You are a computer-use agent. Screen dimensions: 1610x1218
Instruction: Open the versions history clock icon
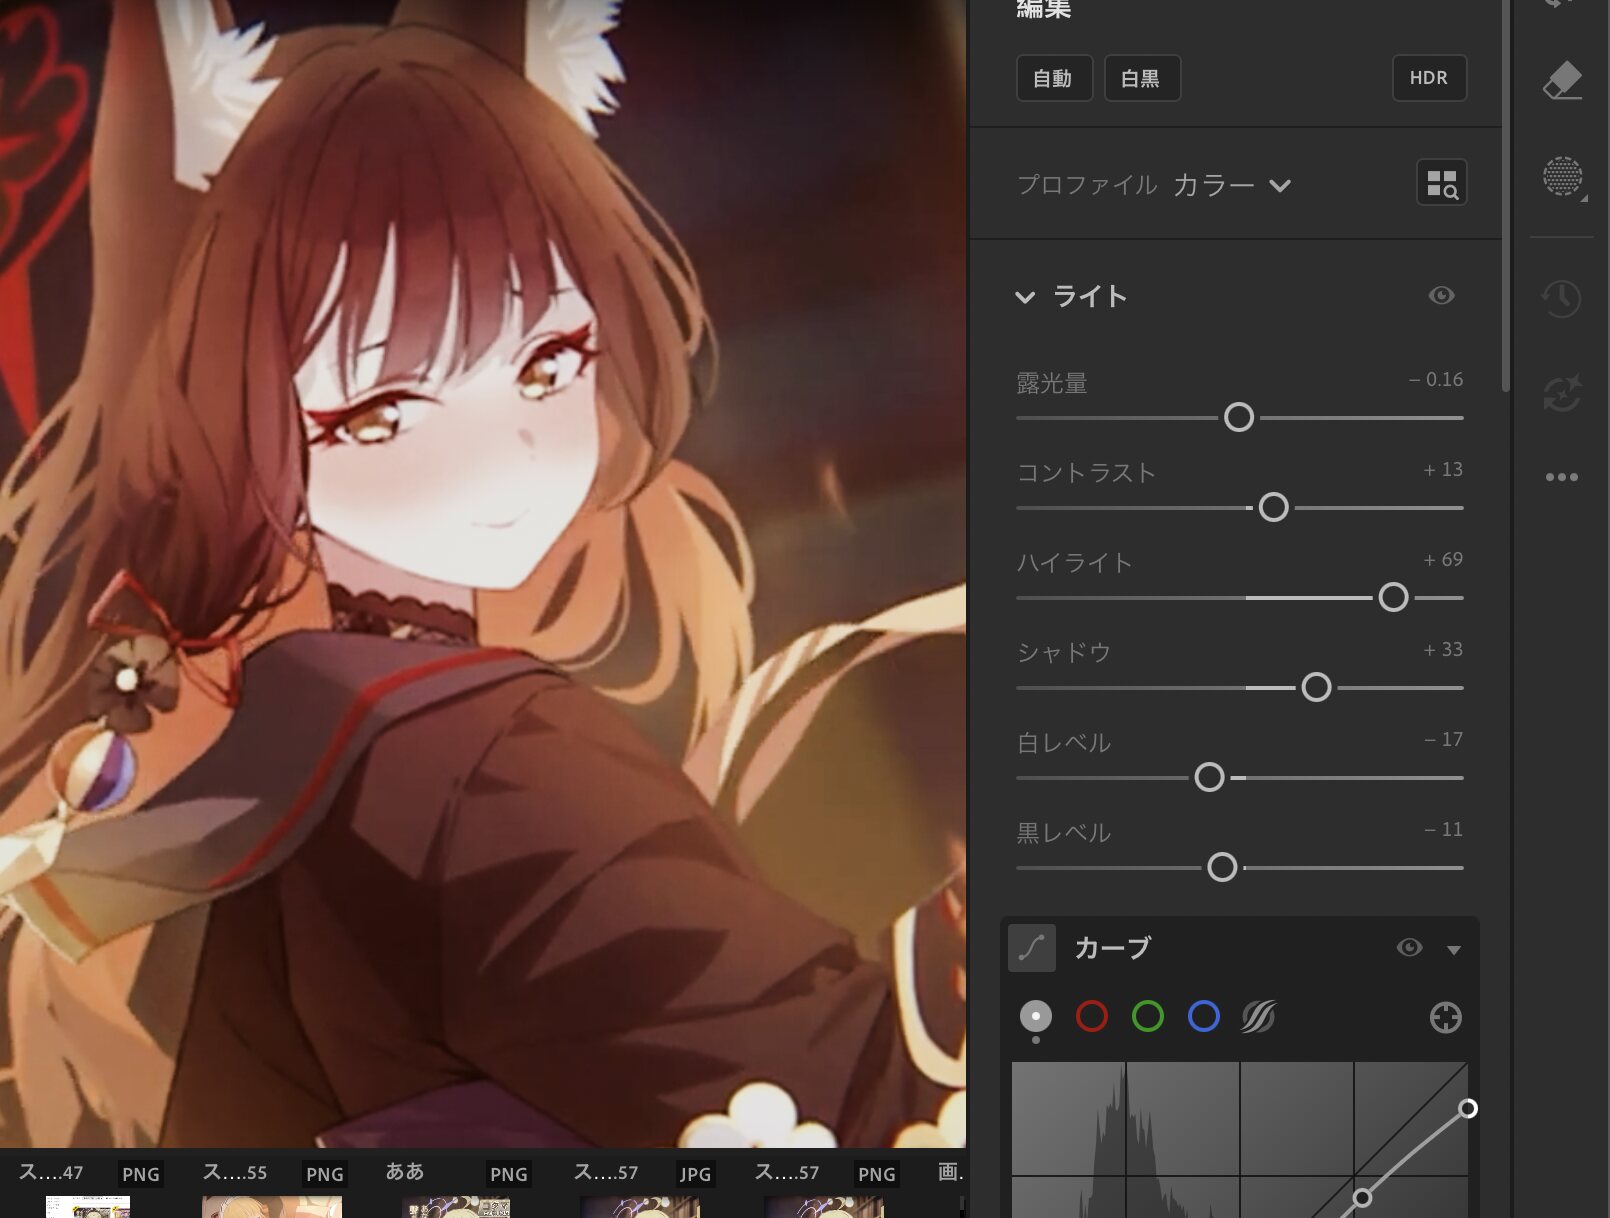pyautogui.click(x=1561, y=298)
